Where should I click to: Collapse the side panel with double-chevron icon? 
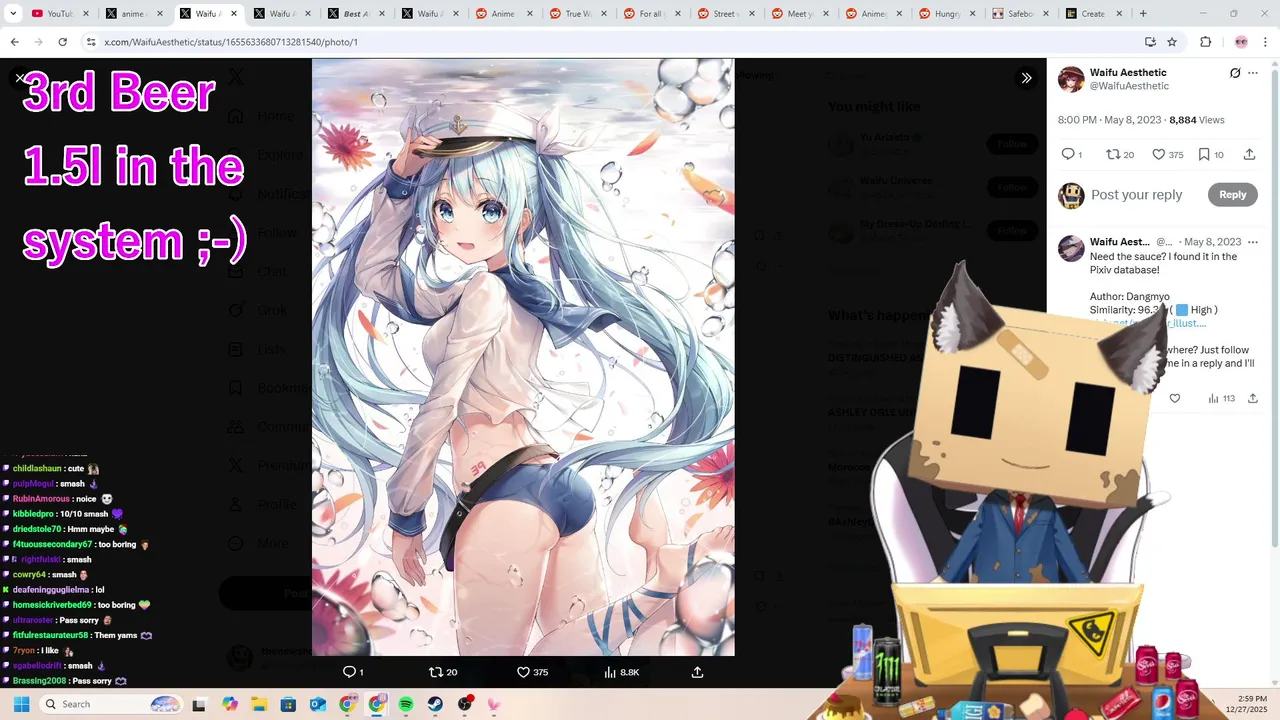click(x=1026, y=78)
